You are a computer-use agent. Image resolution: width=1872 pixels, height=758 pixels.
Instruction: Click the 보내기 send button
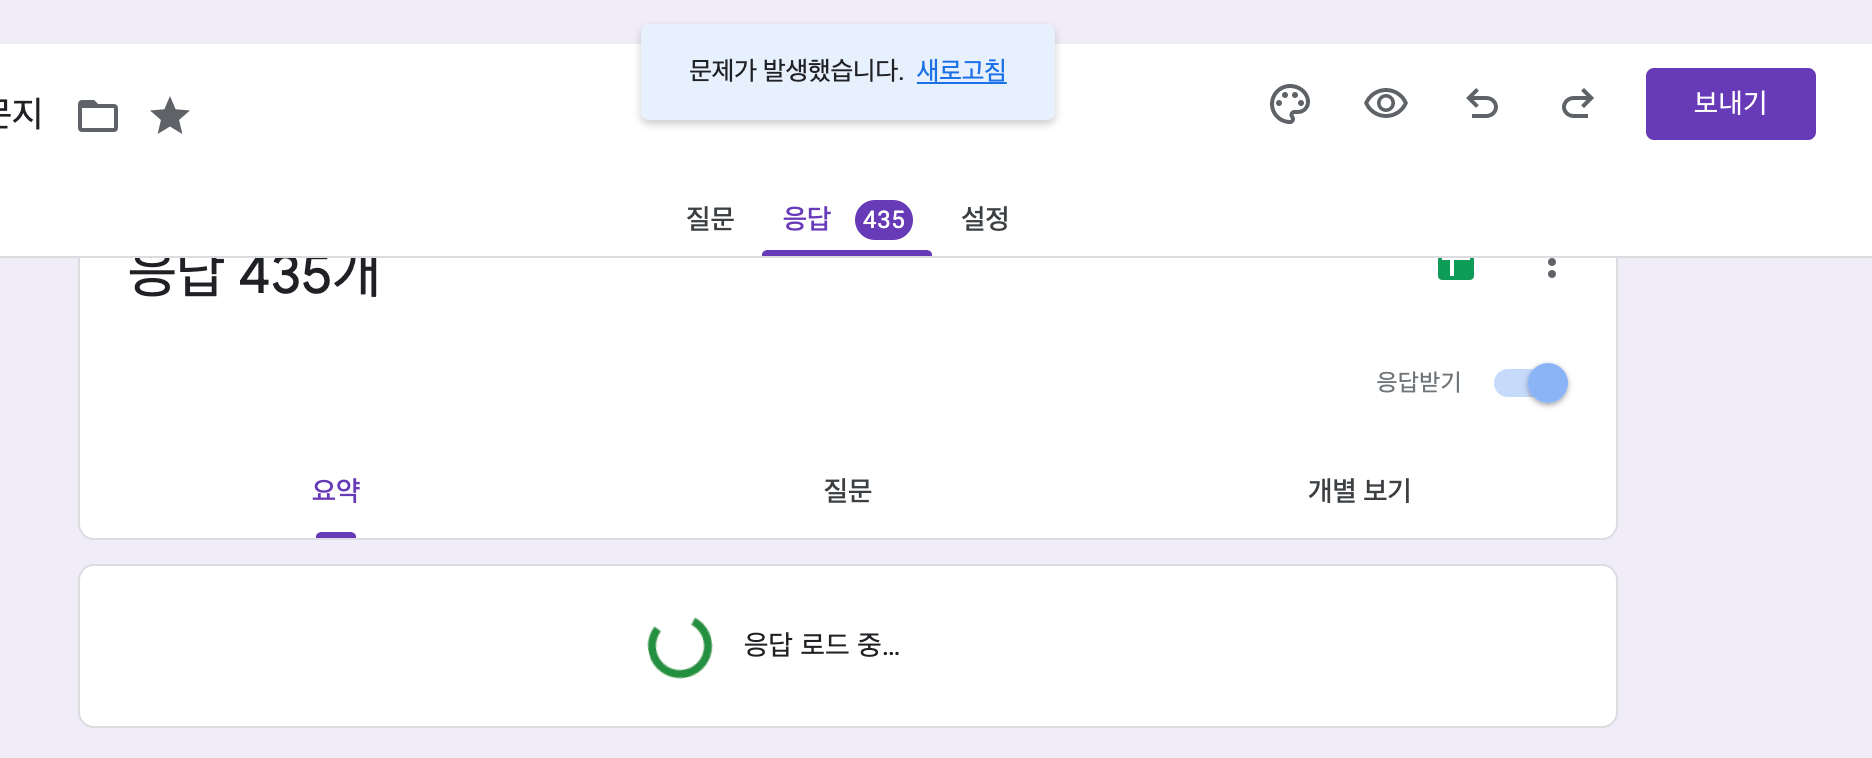pyautogui.click(x=1730, y=103)
